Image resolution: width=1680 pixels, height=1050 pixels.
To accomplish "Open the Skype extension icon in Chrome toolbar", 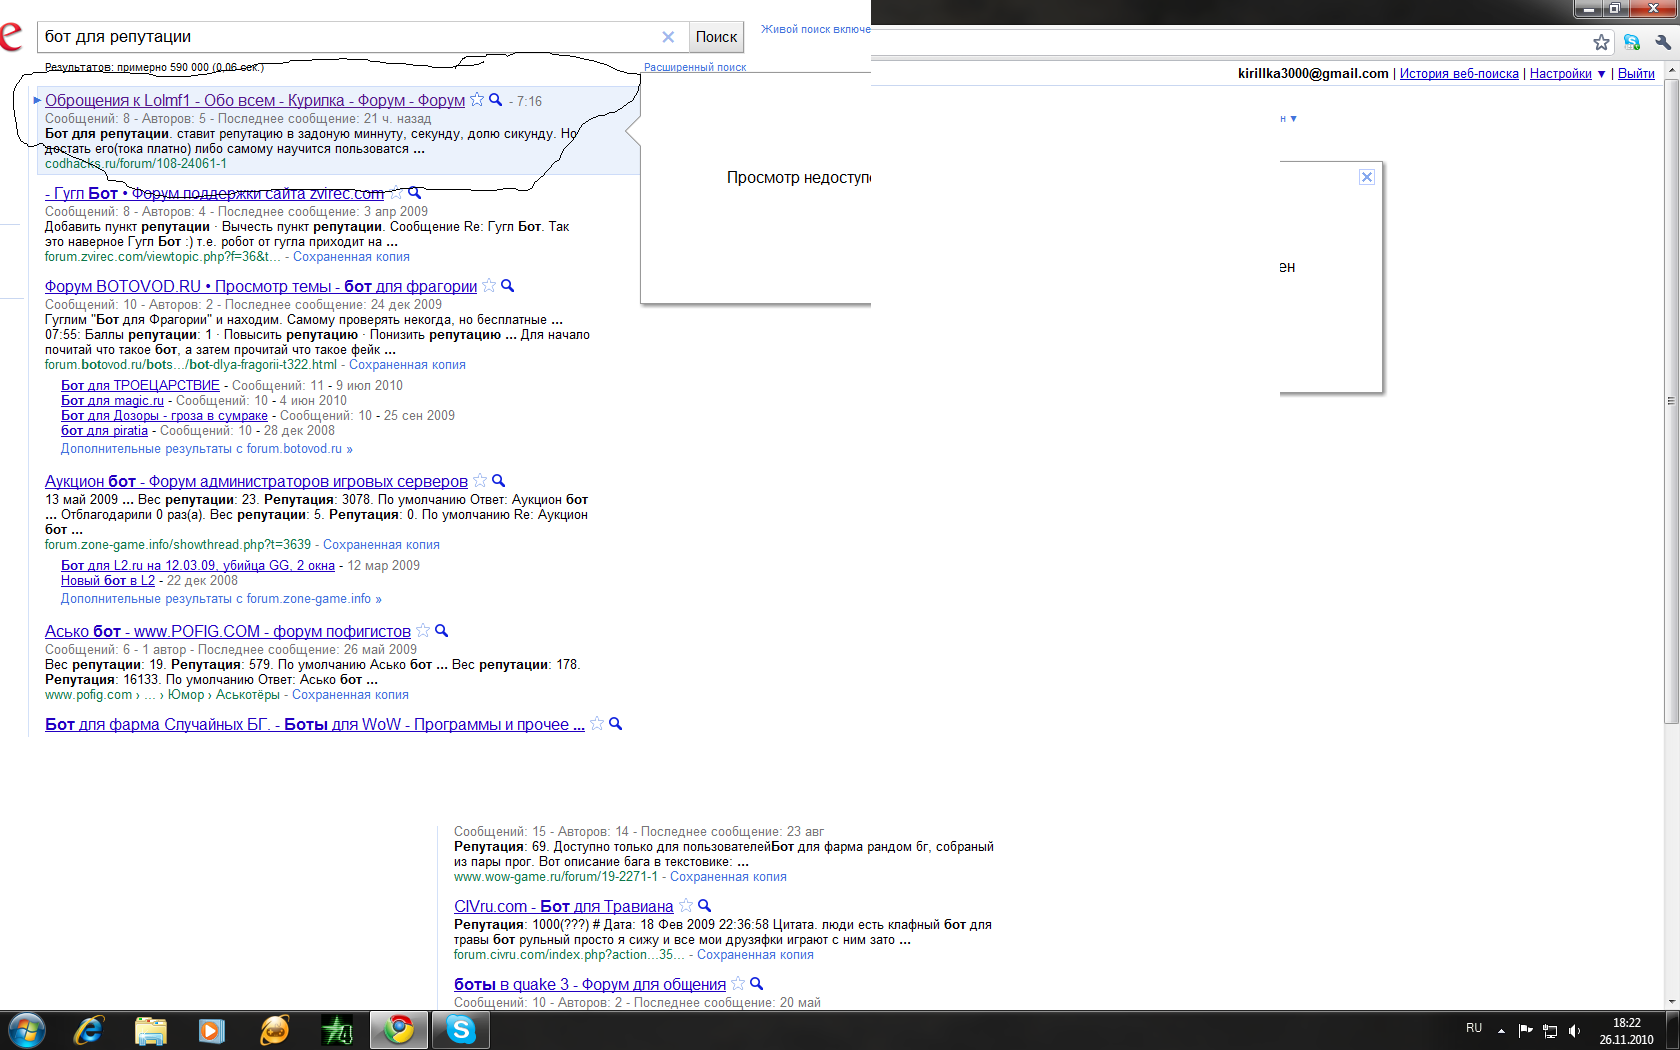I will point(1632,42).
